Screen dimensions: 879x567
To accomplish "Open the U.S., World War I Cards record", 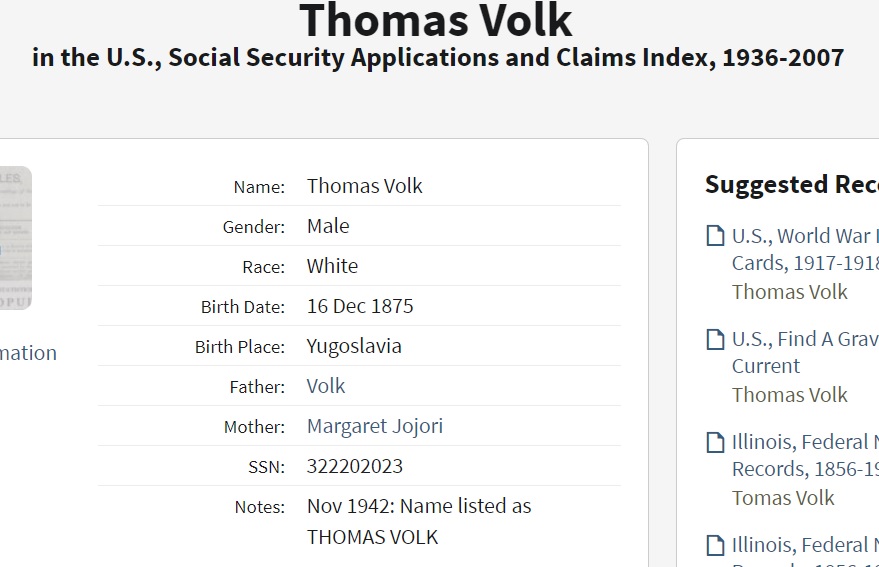I will point(805,249).
